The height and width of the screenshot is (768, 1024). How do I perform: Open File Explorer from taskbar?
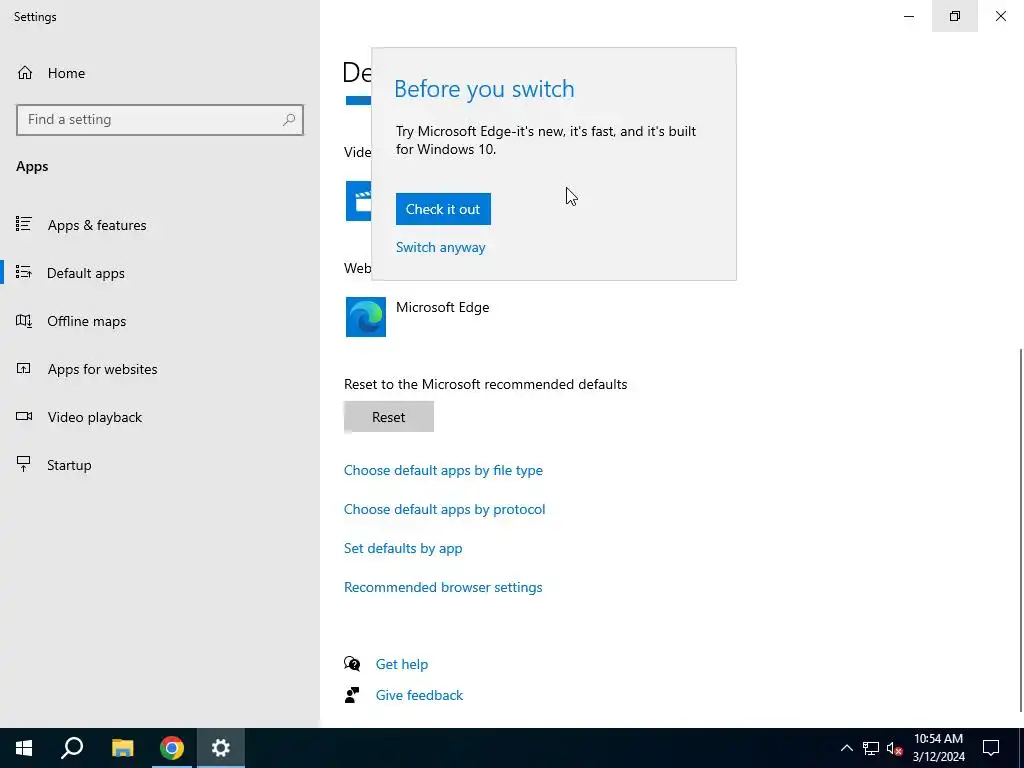122,748
